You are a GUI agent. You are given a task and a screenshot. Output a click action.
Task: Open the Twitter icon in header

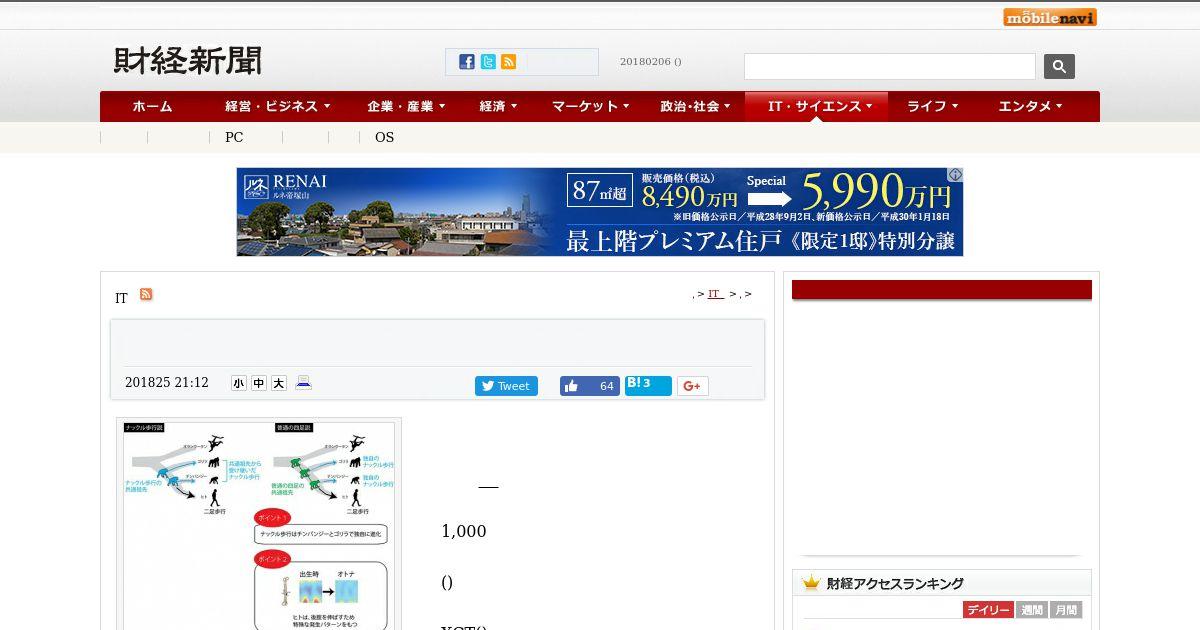click(488, 62)
